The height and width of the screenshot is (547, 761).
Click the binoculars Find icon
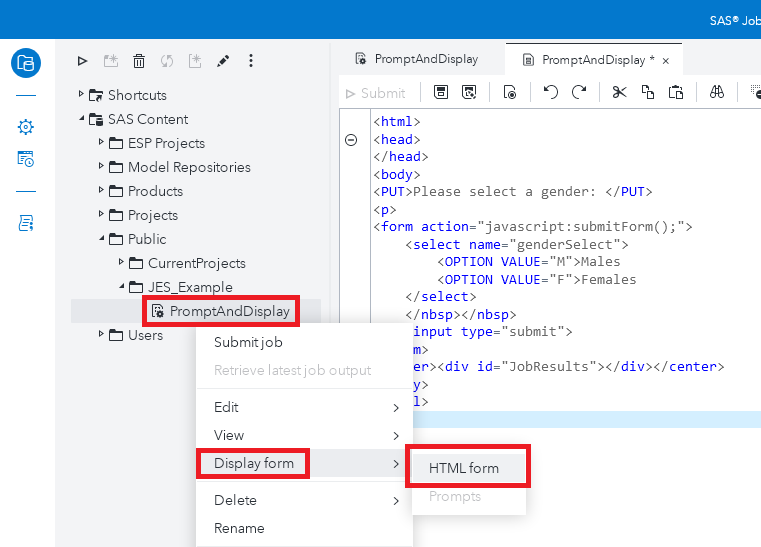pos(717,93)
